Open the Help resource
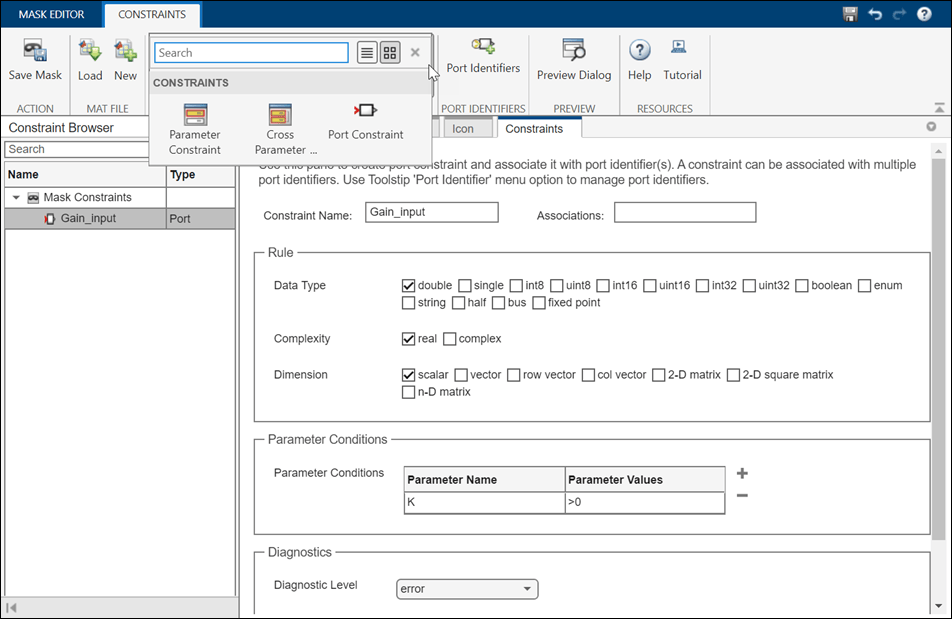 pos(639,59)
